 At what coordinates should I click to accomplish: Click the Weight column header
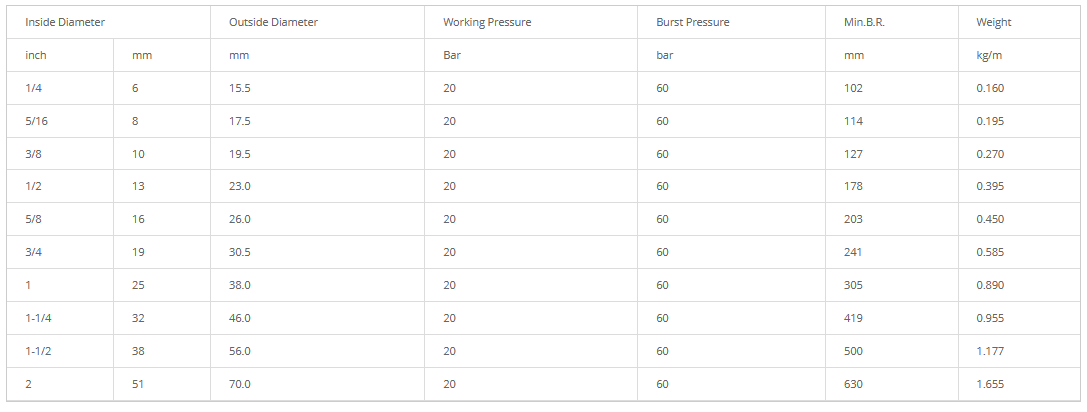(994, 22)
